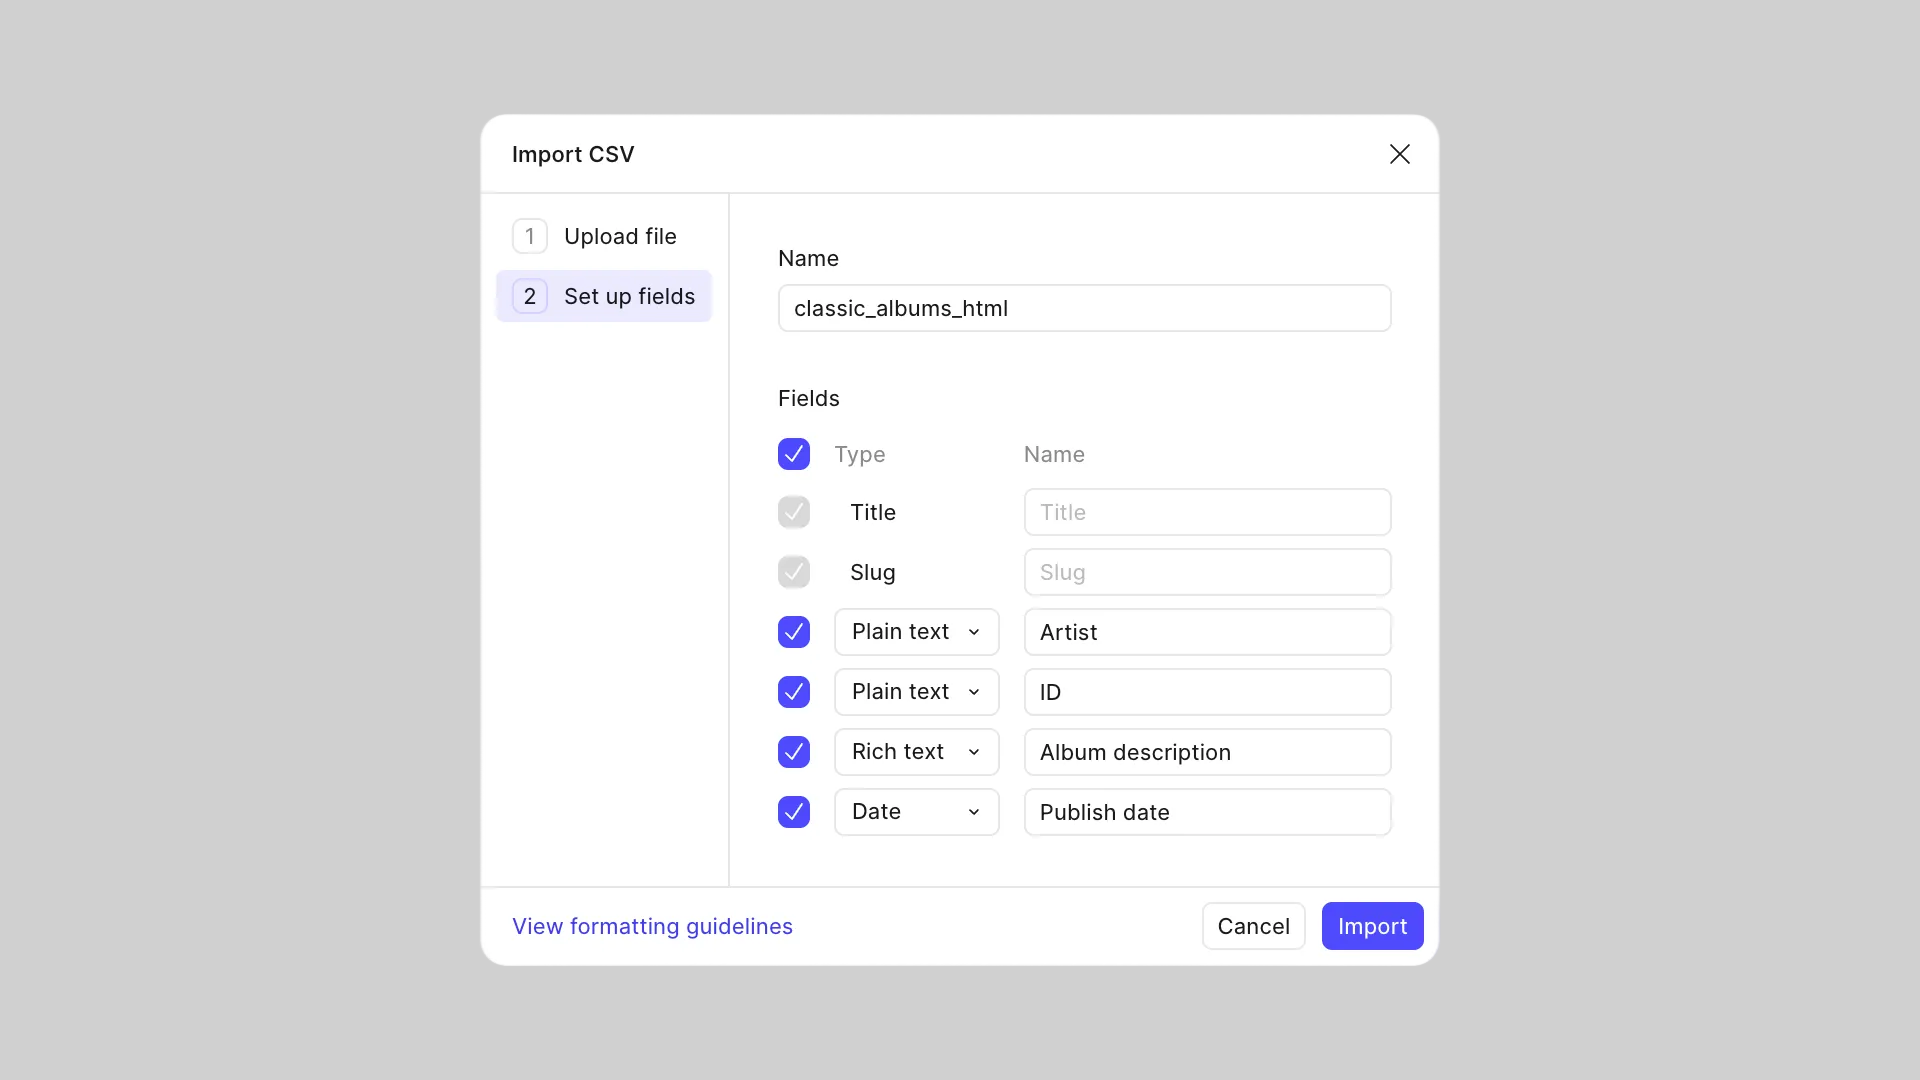The height and width of the screenshot is (1080, 1920).
Task: Click the ID name input field
Action: [1207, 692]
